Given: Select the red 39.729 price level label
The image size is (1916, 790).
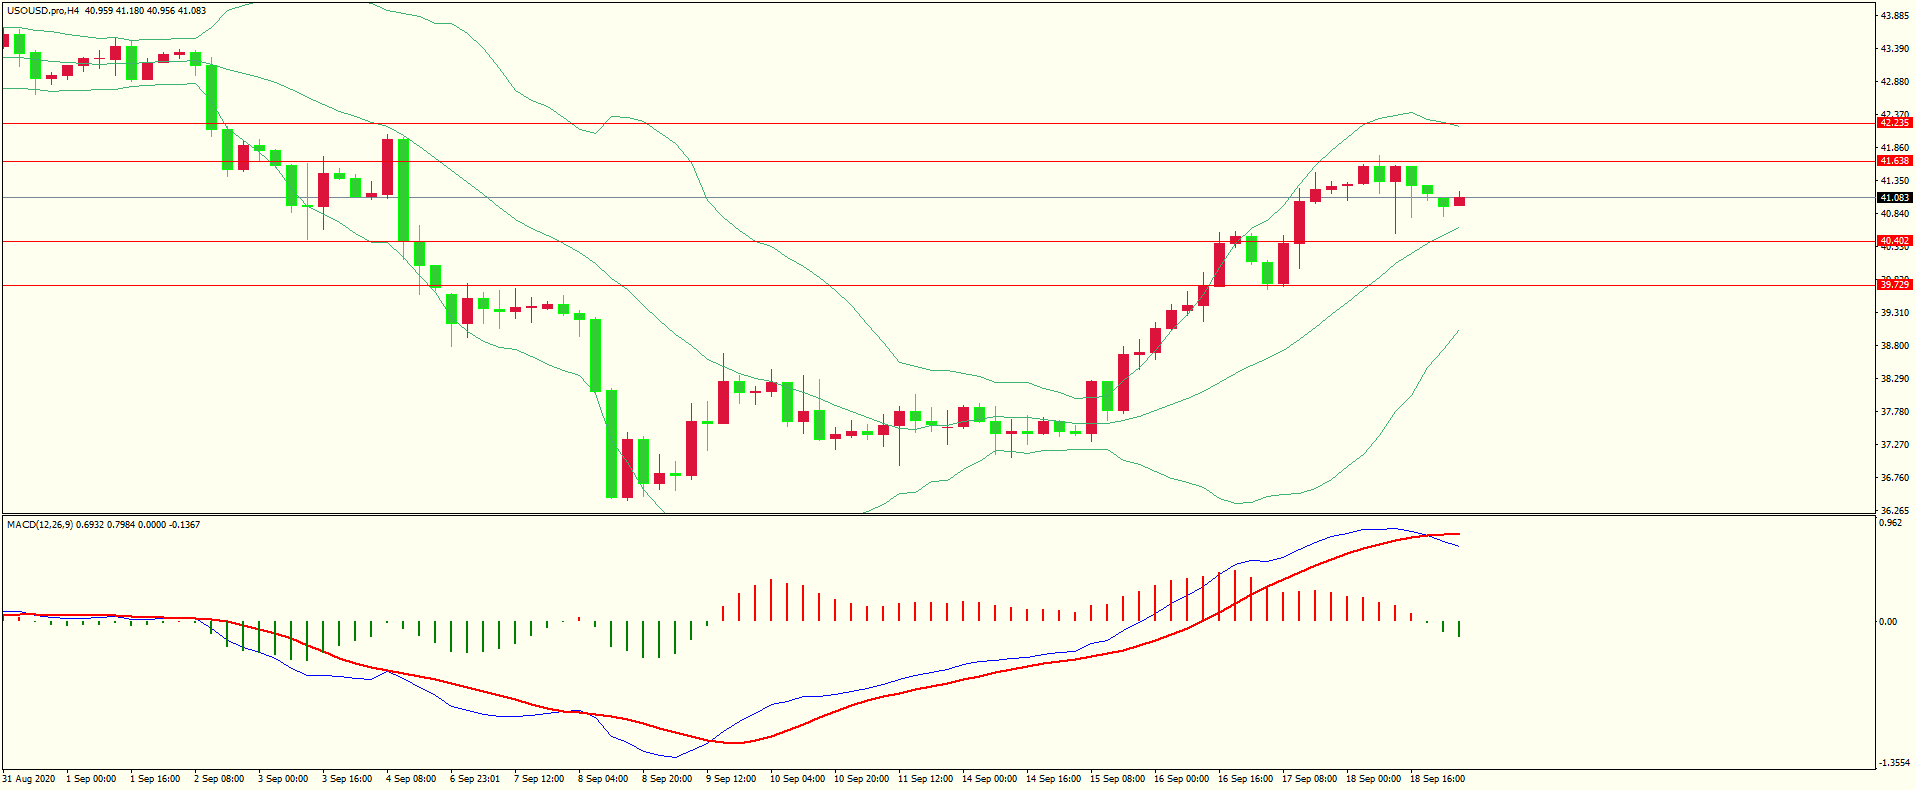Looking at the screenshot, I should [x=1895, y=285].
